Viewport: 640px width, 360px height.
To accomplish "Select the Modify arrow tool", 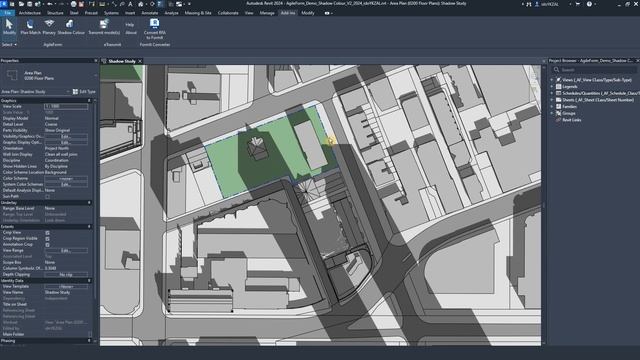I will (9, 27).
